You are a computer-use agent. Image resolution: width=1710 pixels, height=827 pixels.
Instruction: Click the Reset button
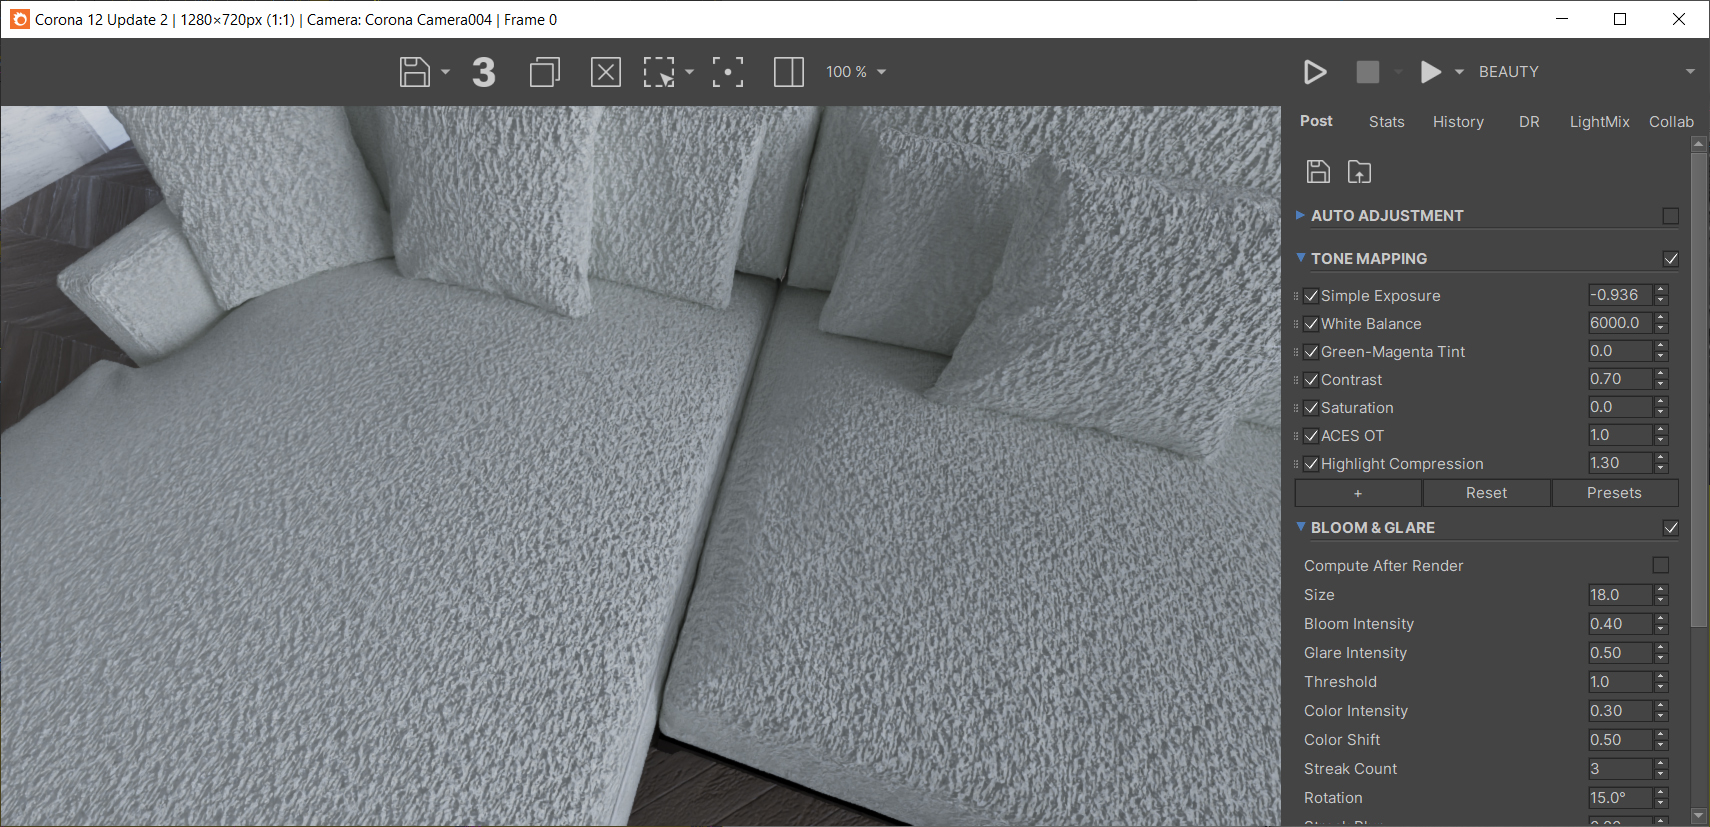[1486, 493]
